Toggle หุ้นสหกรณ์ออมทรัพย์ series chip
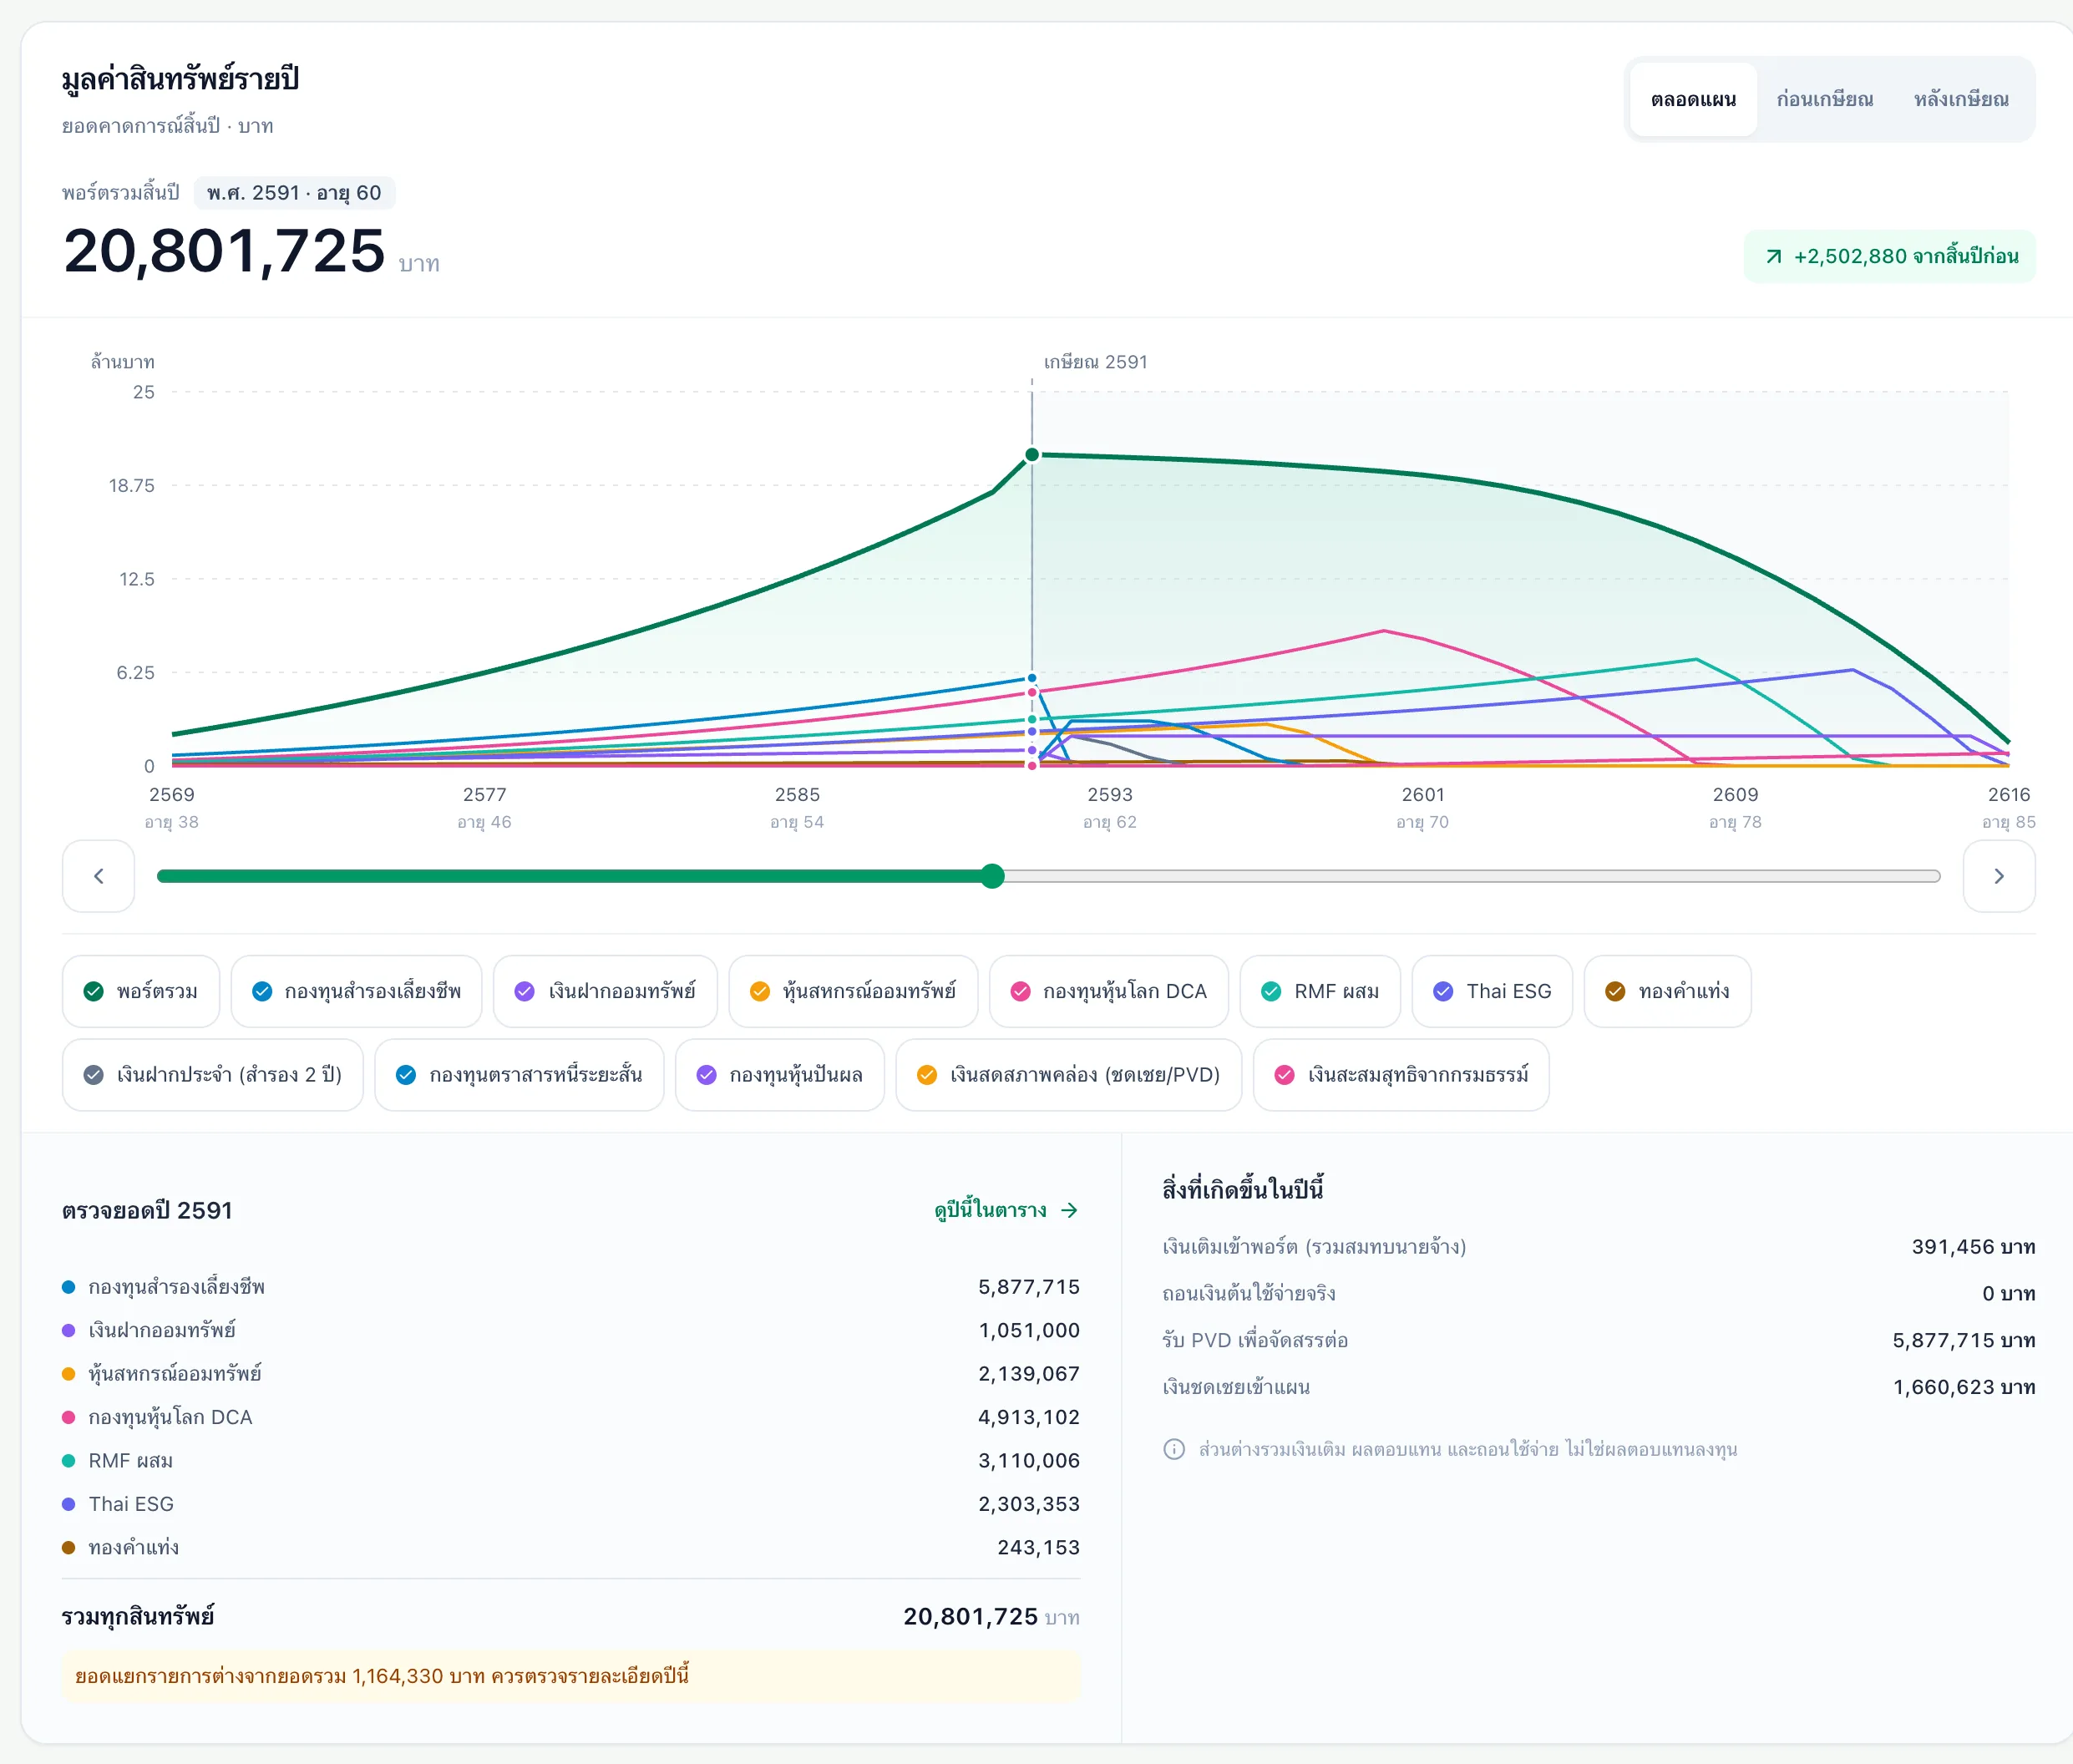The height and width of the screenshot is (1764, 2073). tap(853, 991)
